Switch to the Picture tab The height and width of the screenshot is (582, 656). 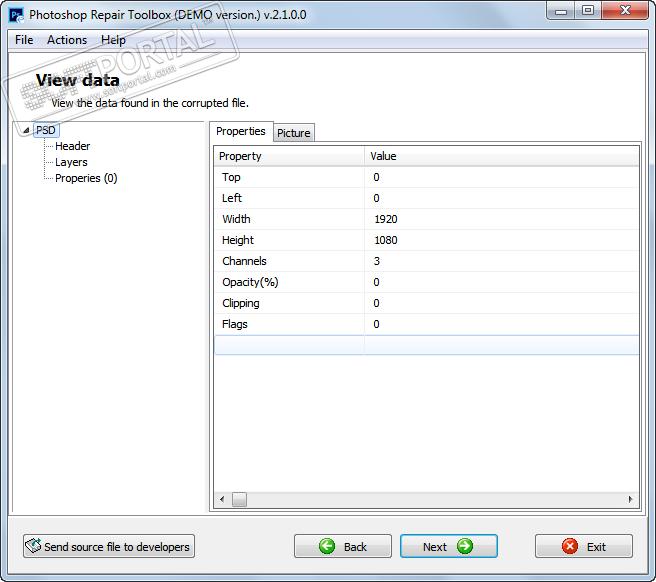294,133
